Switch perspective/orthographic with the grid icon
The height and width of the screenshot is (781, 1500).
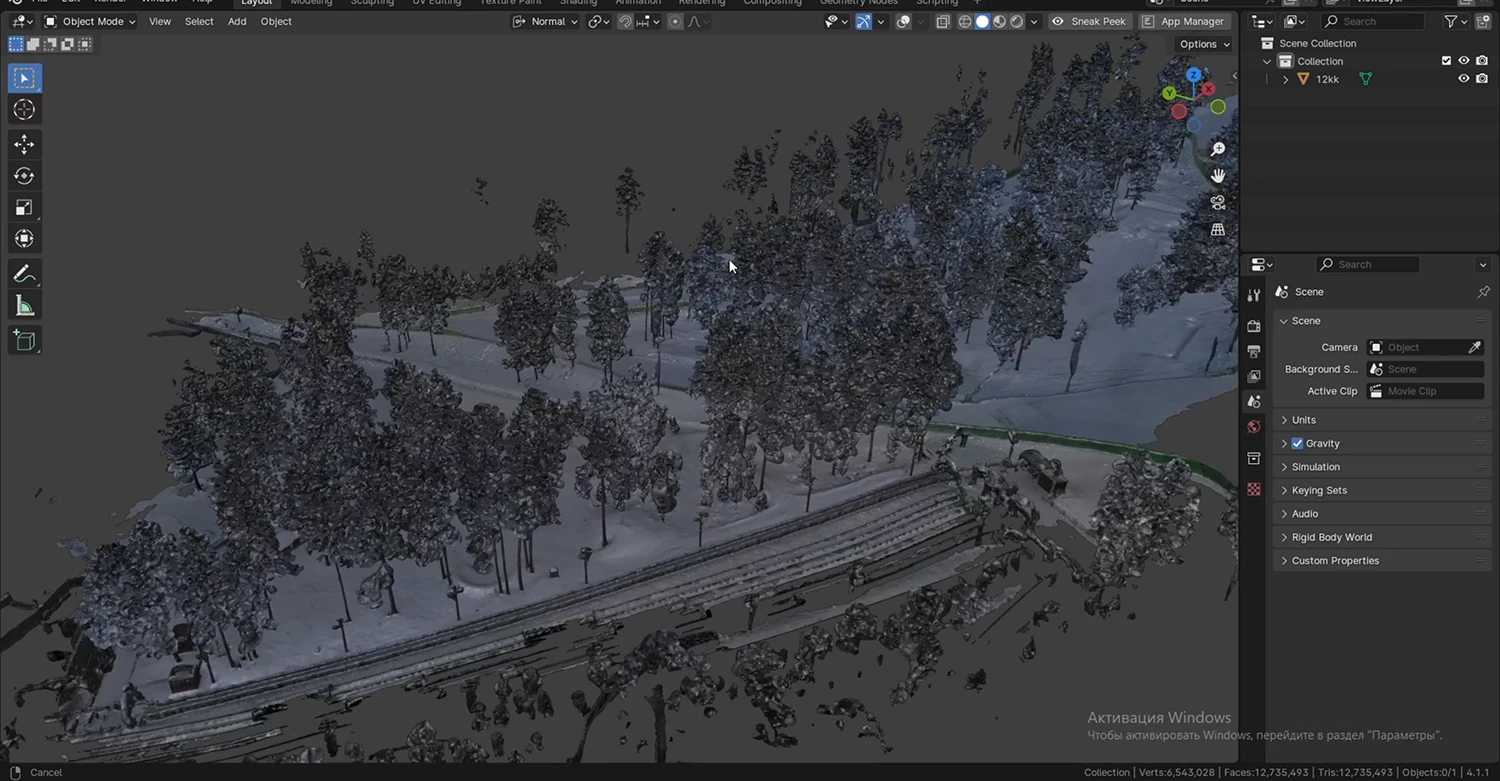coord(1217,230)
